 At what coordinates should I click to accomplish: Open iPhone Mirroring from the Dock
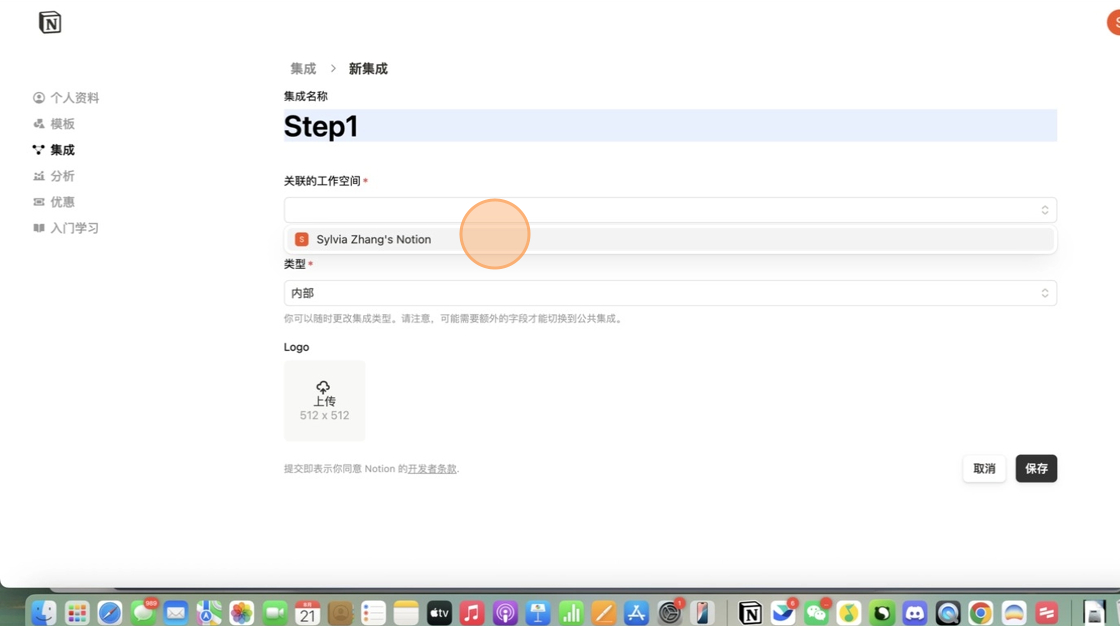(703, 612)
